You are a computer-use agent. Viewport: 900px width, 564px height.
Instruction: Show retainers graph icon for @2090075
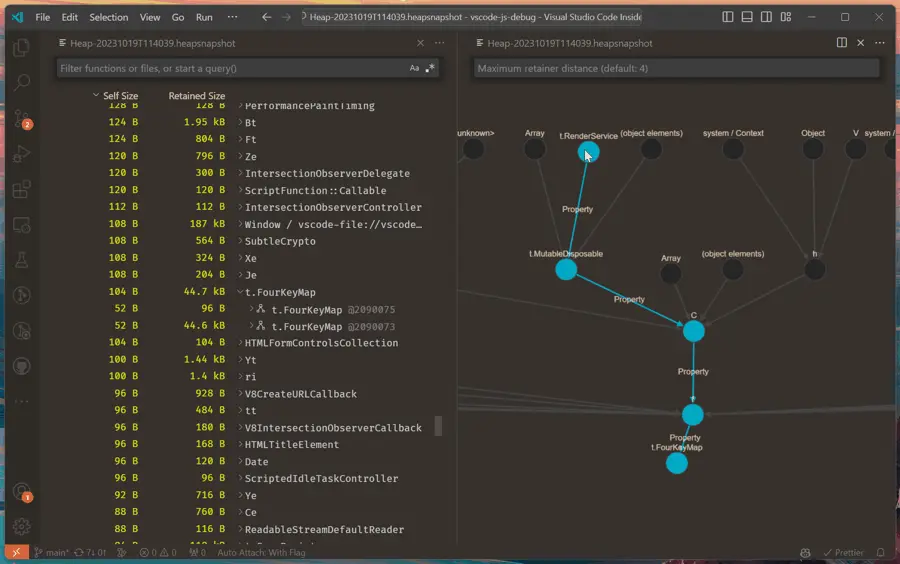(x=261, y=309)
